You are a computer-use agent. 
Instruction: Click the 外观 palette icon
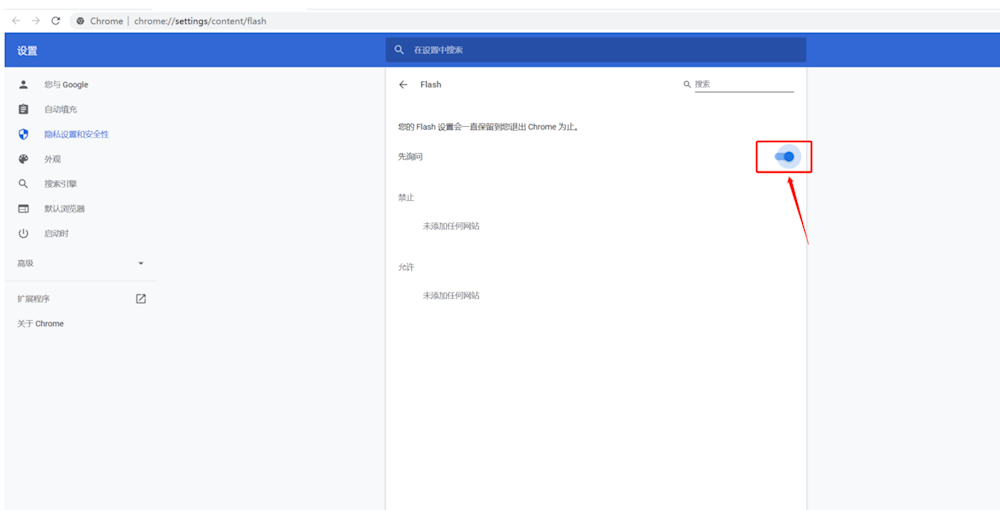(x=24, y=159)
